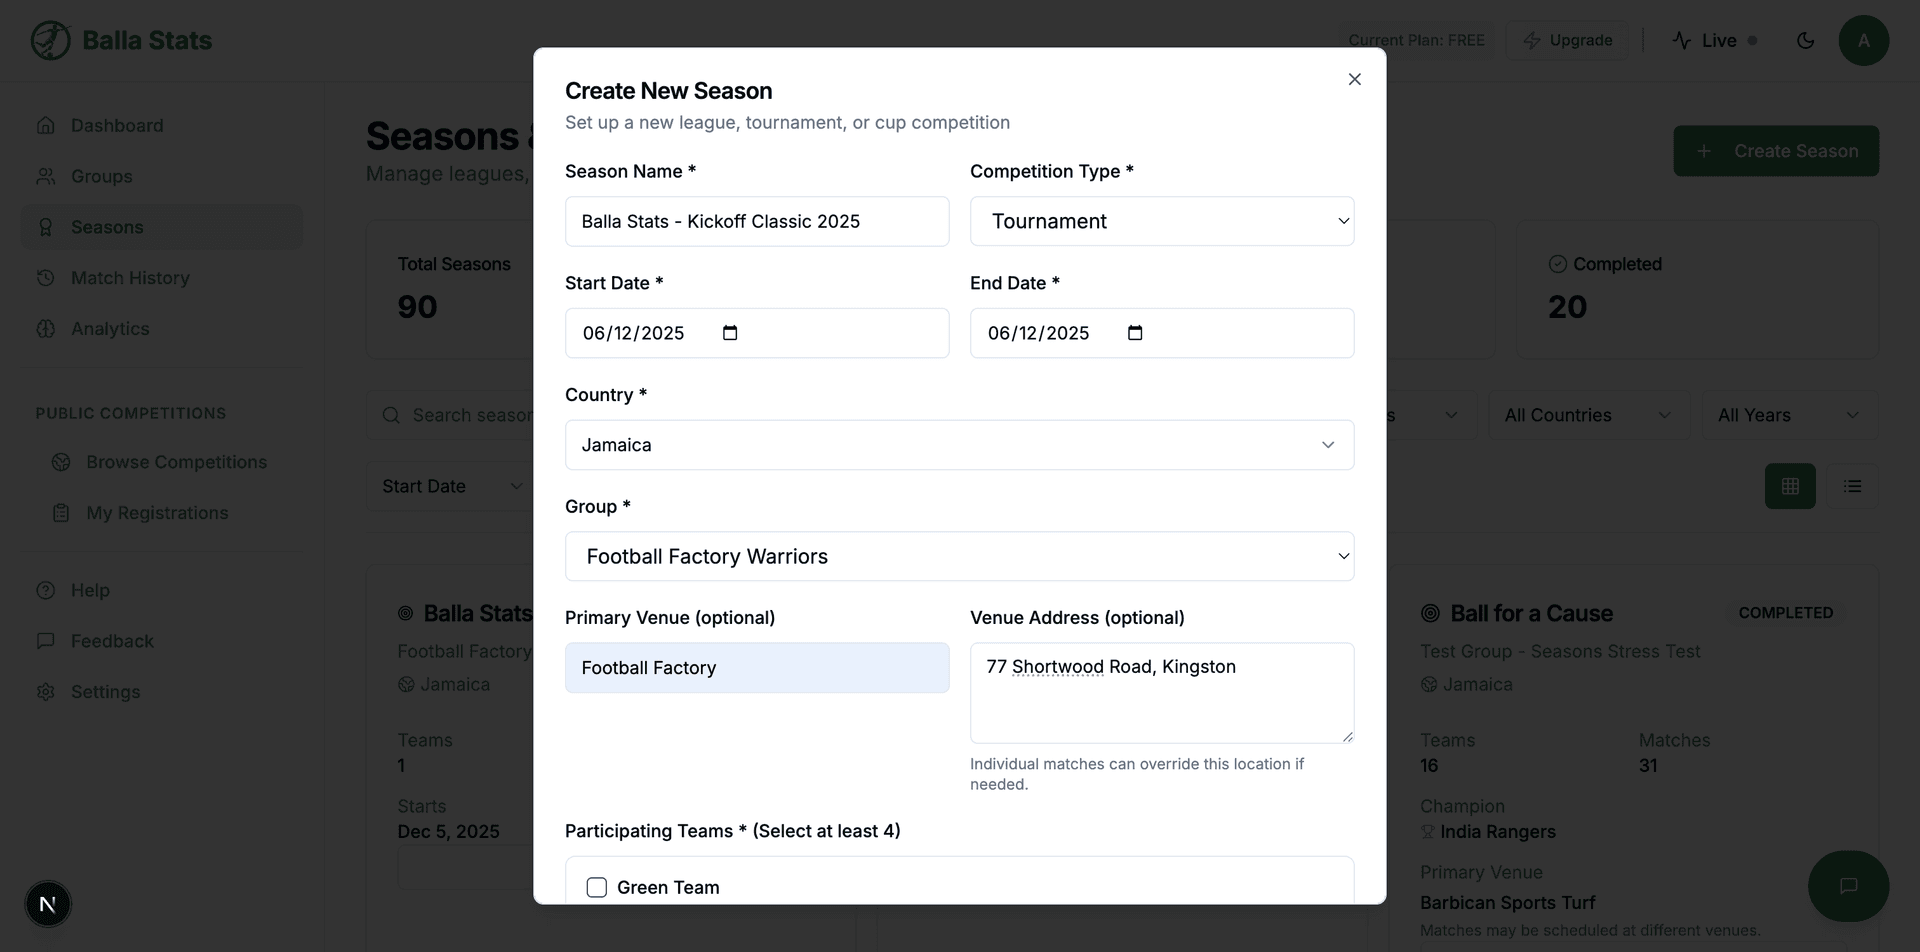Click the Create Season button
Screen dimensions: 1920x952
(1776, 151)
